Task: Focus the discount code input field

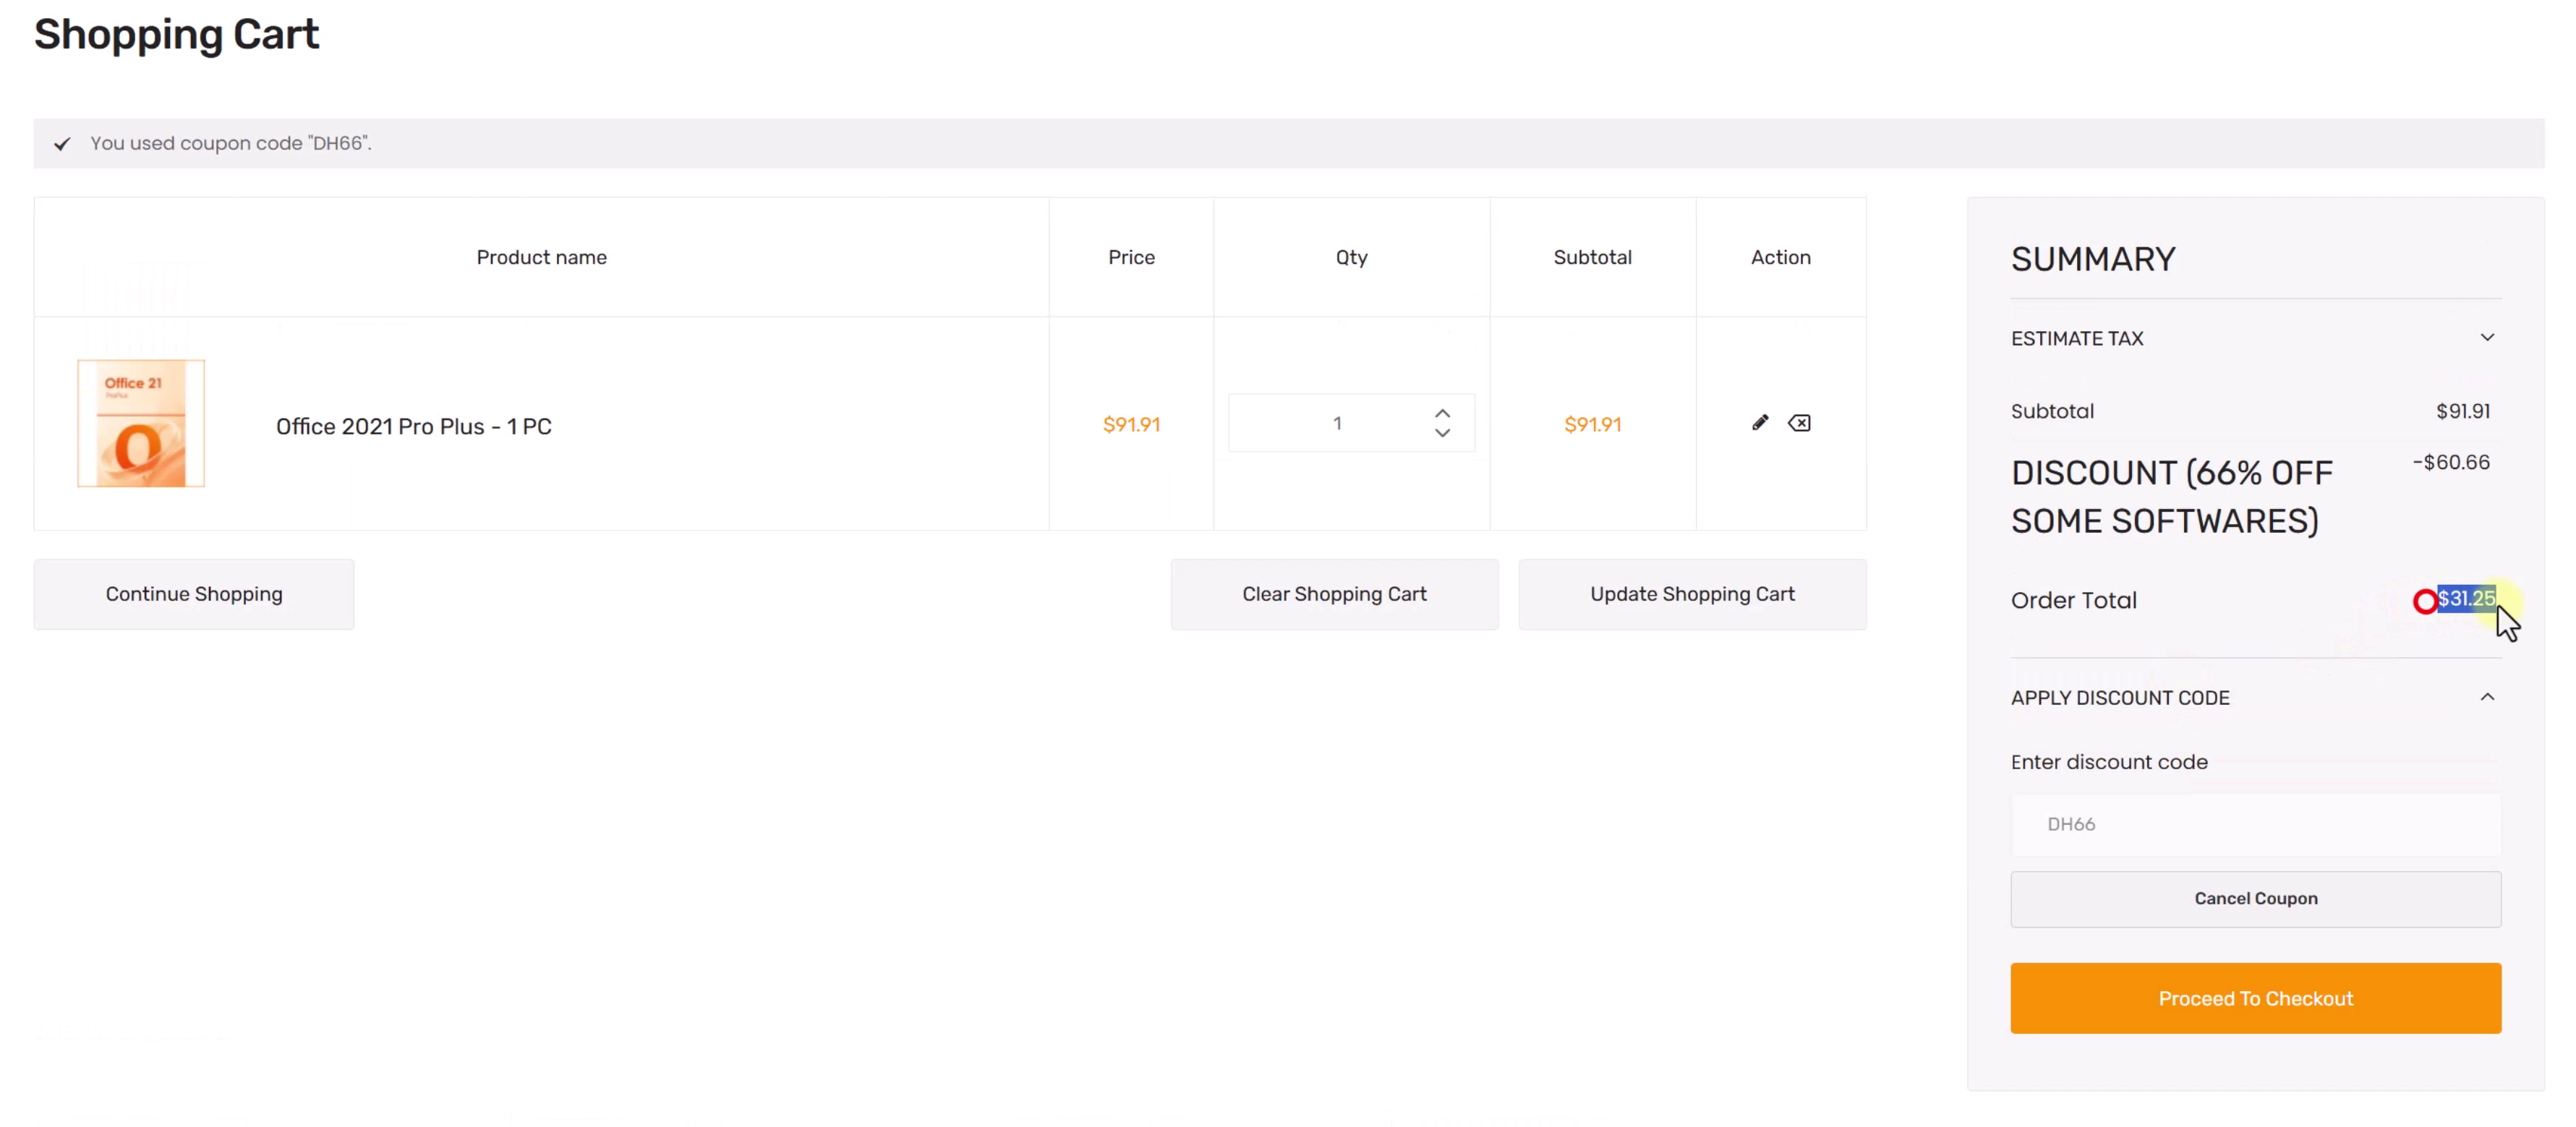Action: coord(2255,824)
